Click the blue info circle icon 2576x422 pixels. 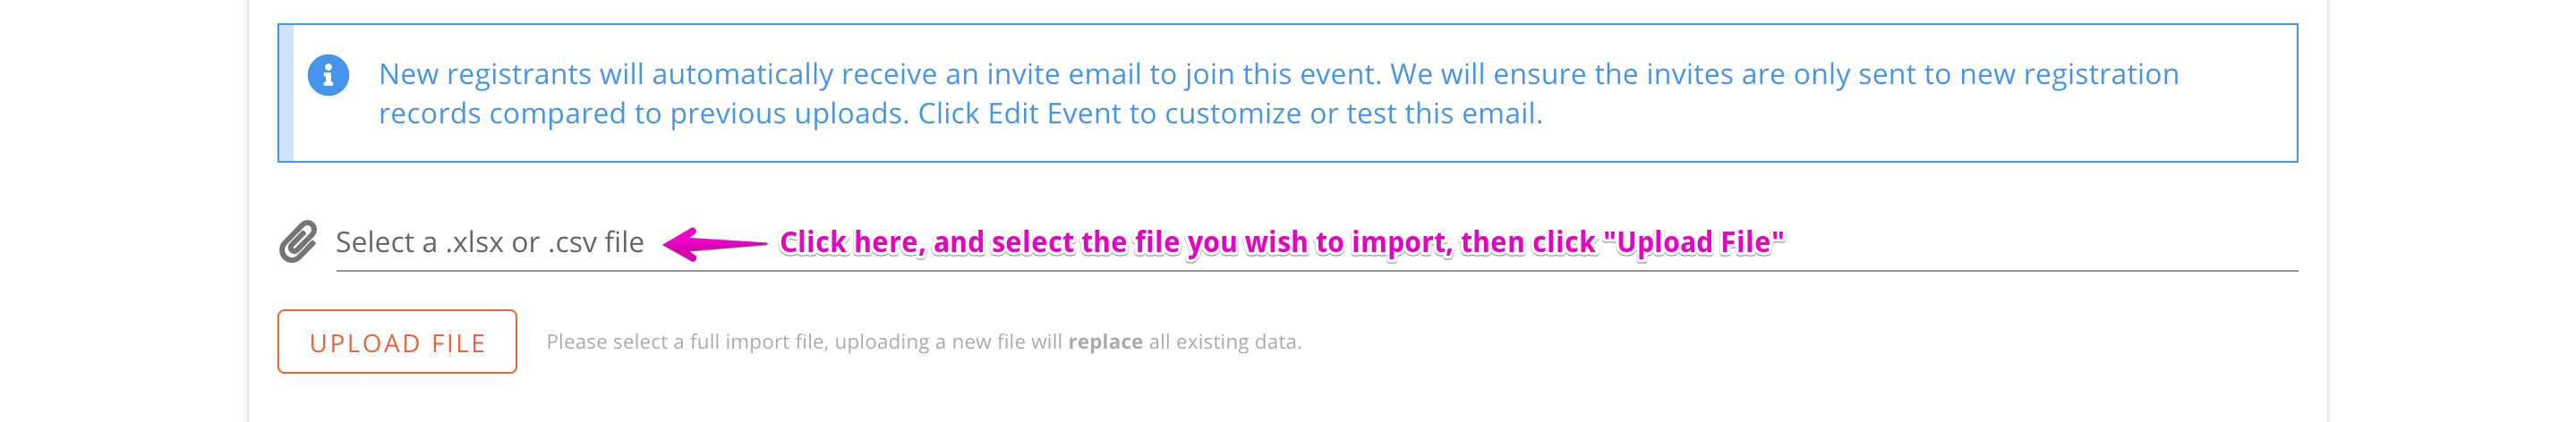tap(328, 75)
